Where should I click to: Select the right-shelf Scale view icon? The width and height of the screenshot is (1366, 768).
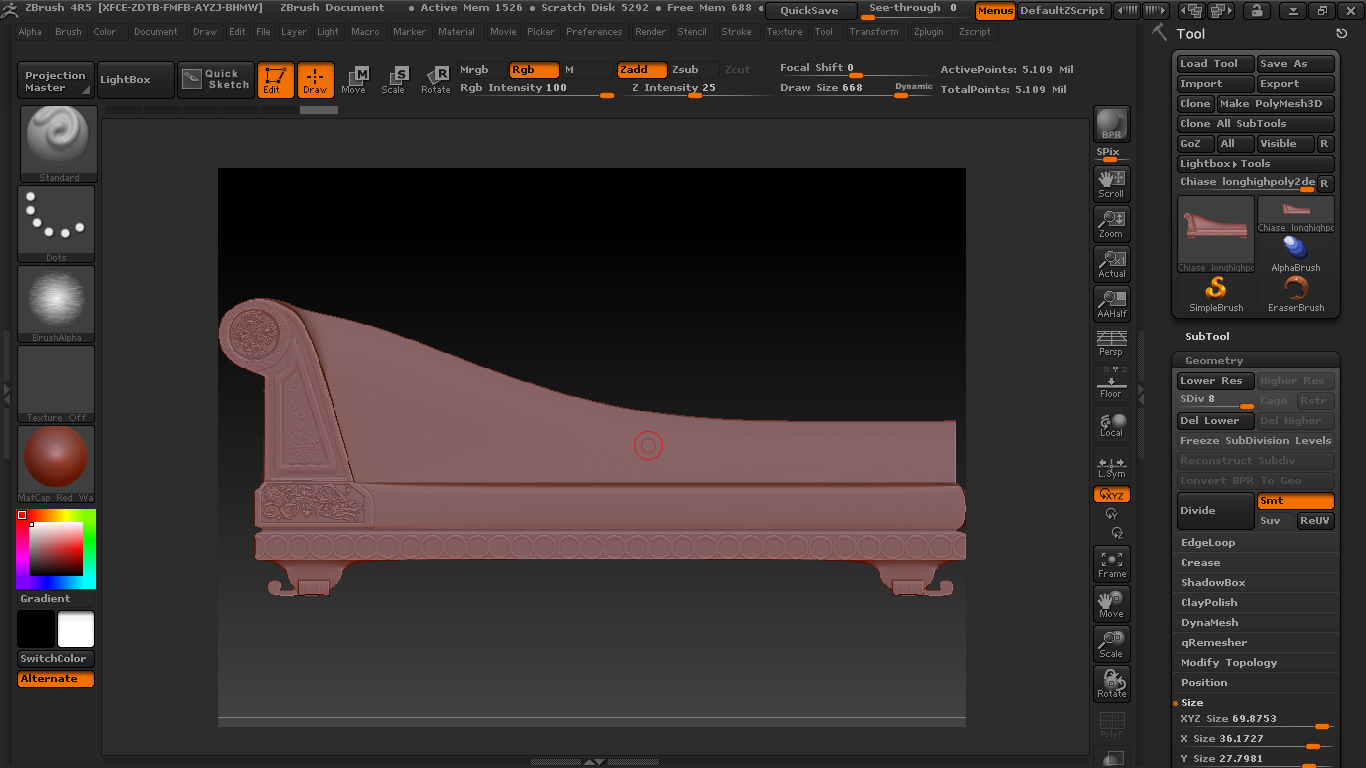click(1111, 644)
